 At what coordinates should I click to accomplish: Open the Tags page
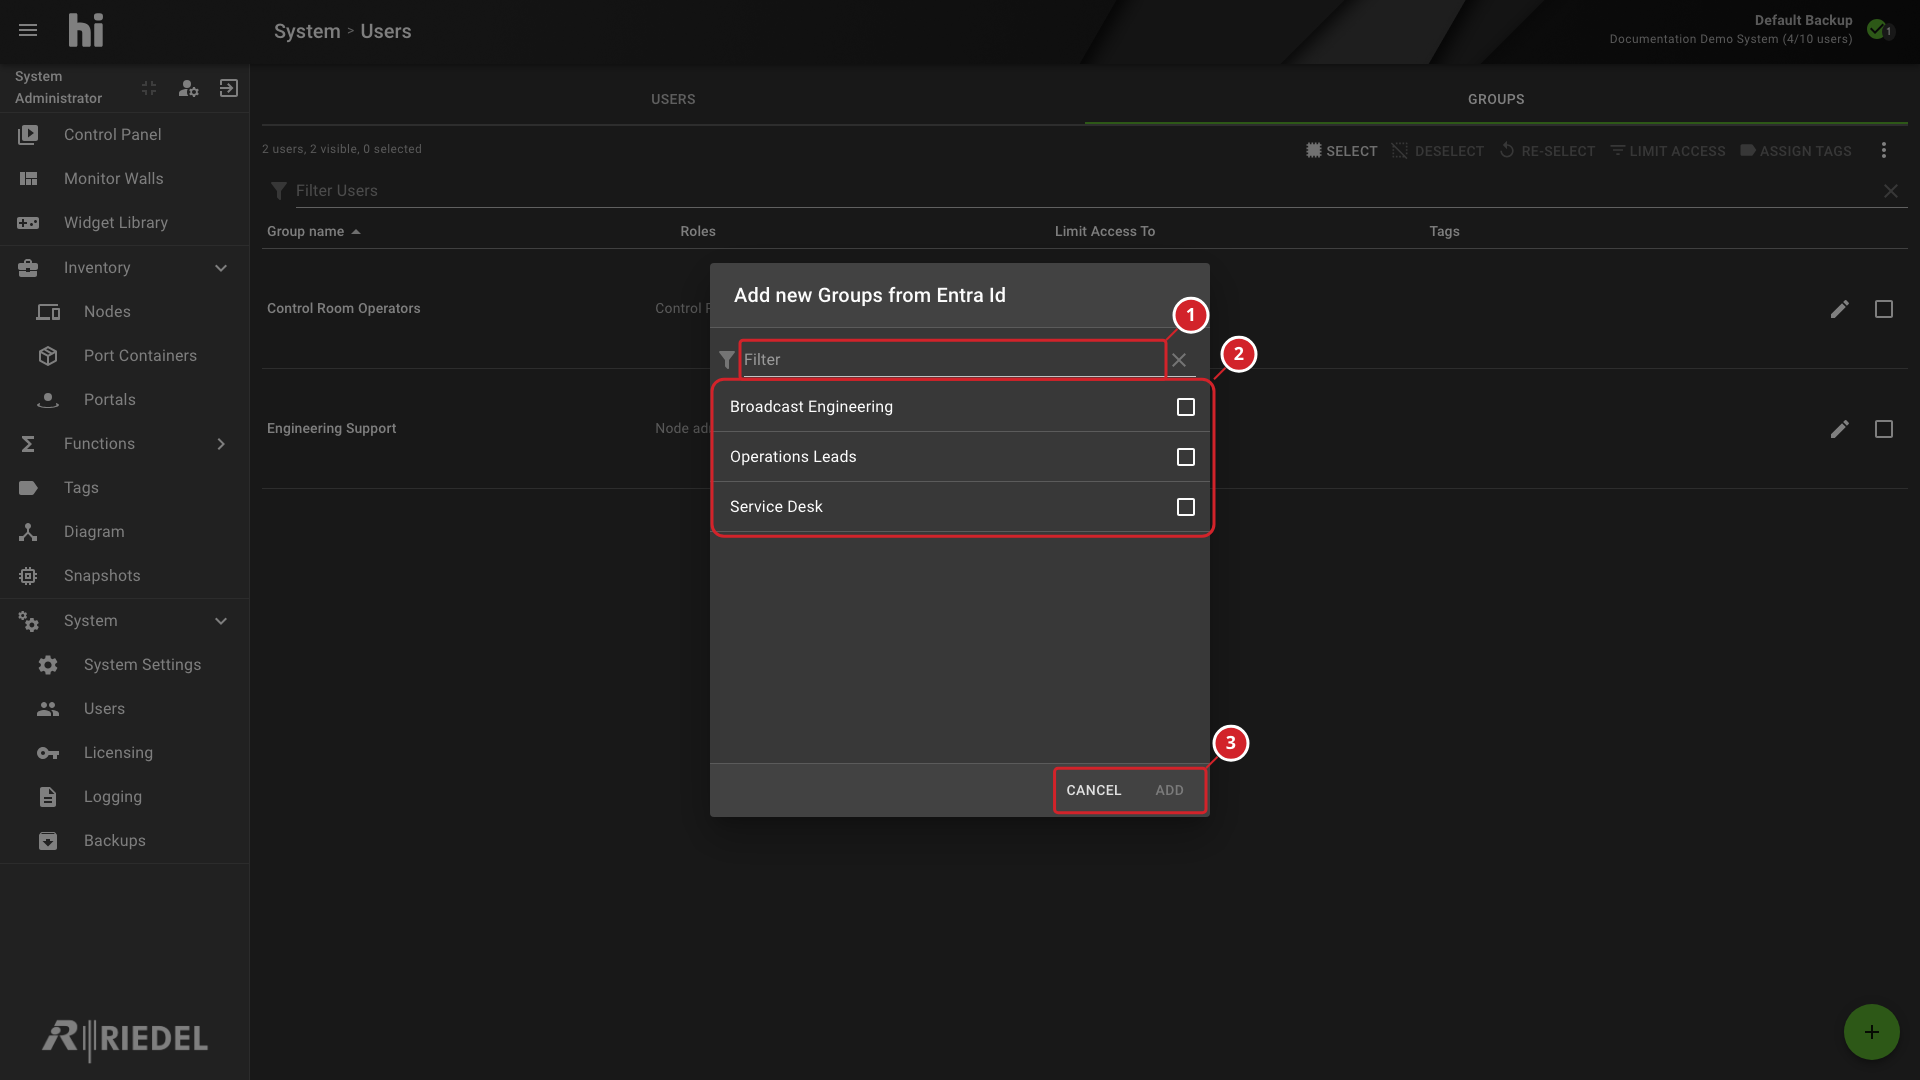[124, 487]
